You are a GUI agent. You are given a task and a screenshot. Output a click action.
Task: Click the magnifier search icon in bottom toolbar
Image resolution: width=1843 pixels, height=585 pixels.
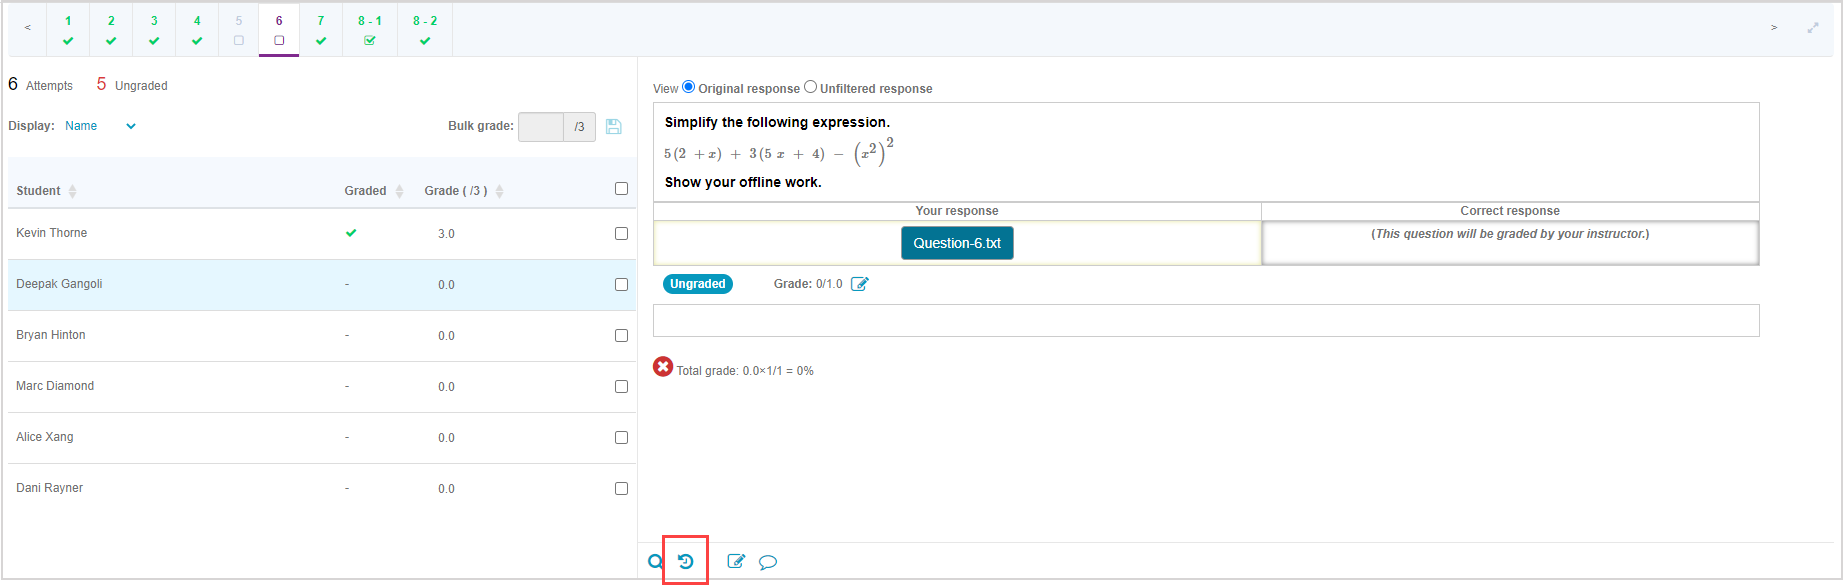pyautogui.click(x=655, y=562)
